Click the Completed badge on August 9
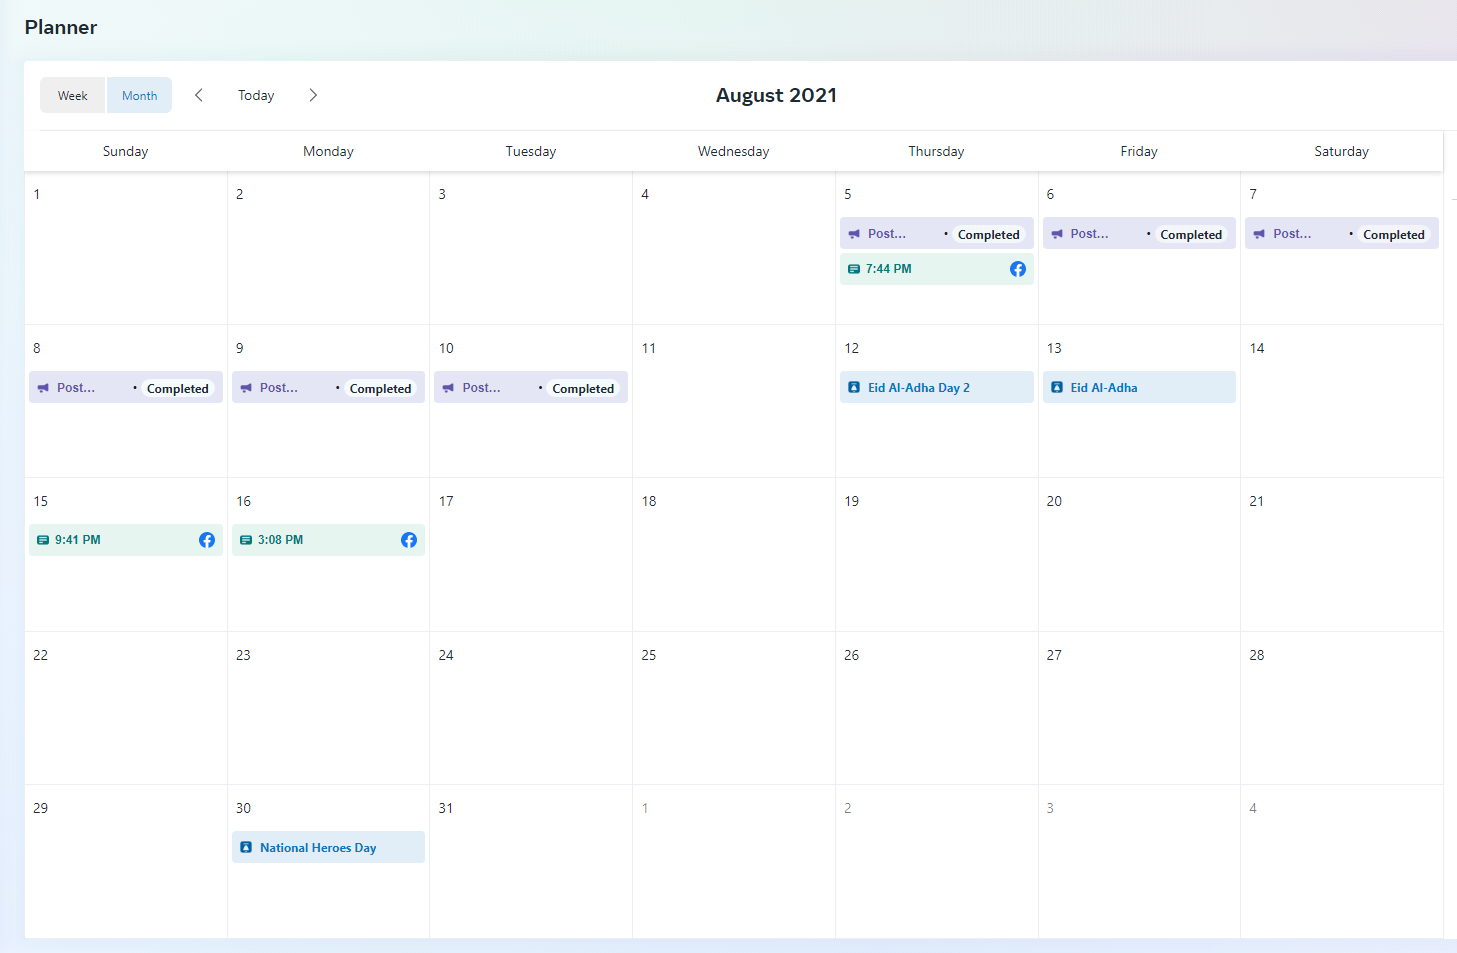1457x953 pixels. pos(380,389)
